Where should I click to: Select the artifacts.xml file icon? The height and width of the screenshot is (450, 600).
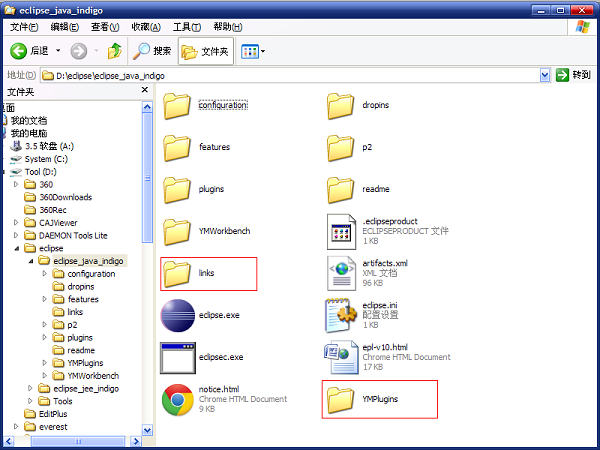[341, 274]
